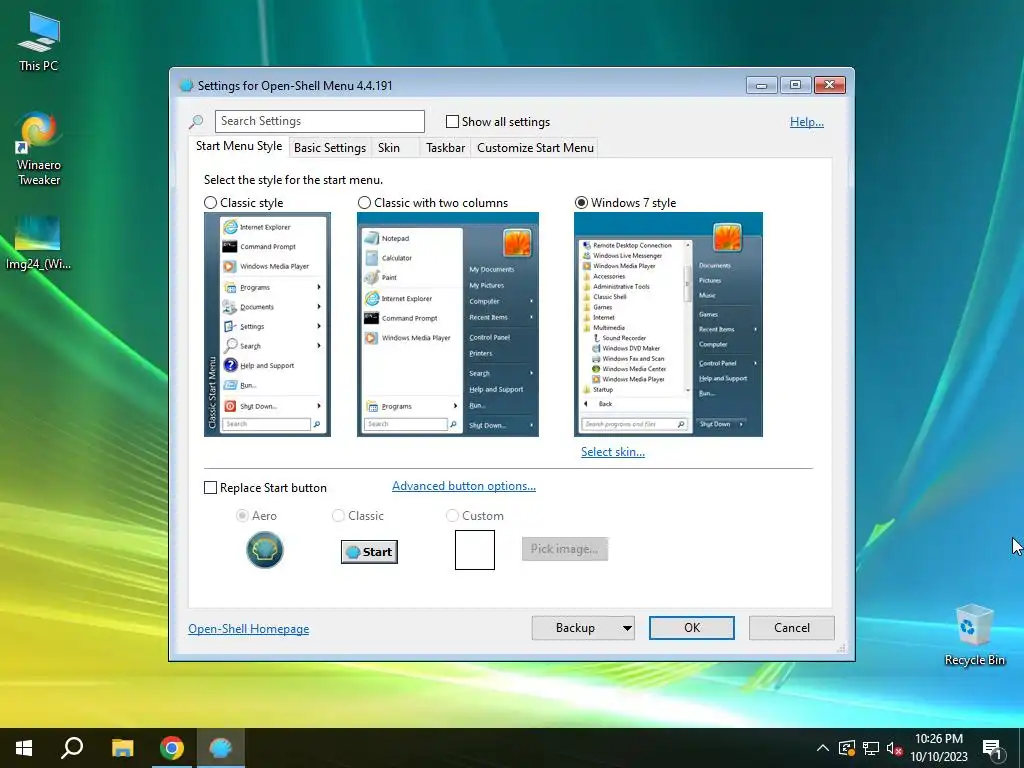Open Advanced button options link
The width and height of the screenshot is (1024, 768).
(x=464, y=486)
